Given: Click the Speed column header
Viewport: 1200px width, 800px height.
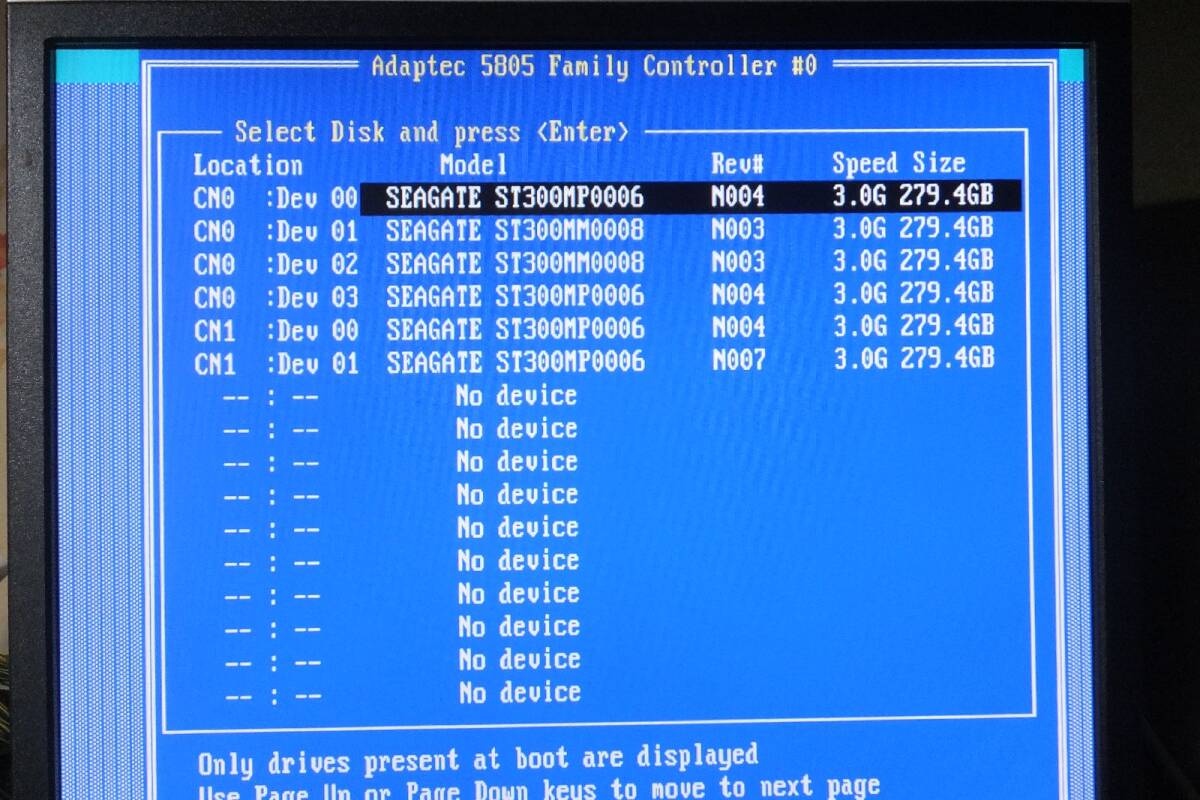Looking at the screenshot, I should [867, 164].
